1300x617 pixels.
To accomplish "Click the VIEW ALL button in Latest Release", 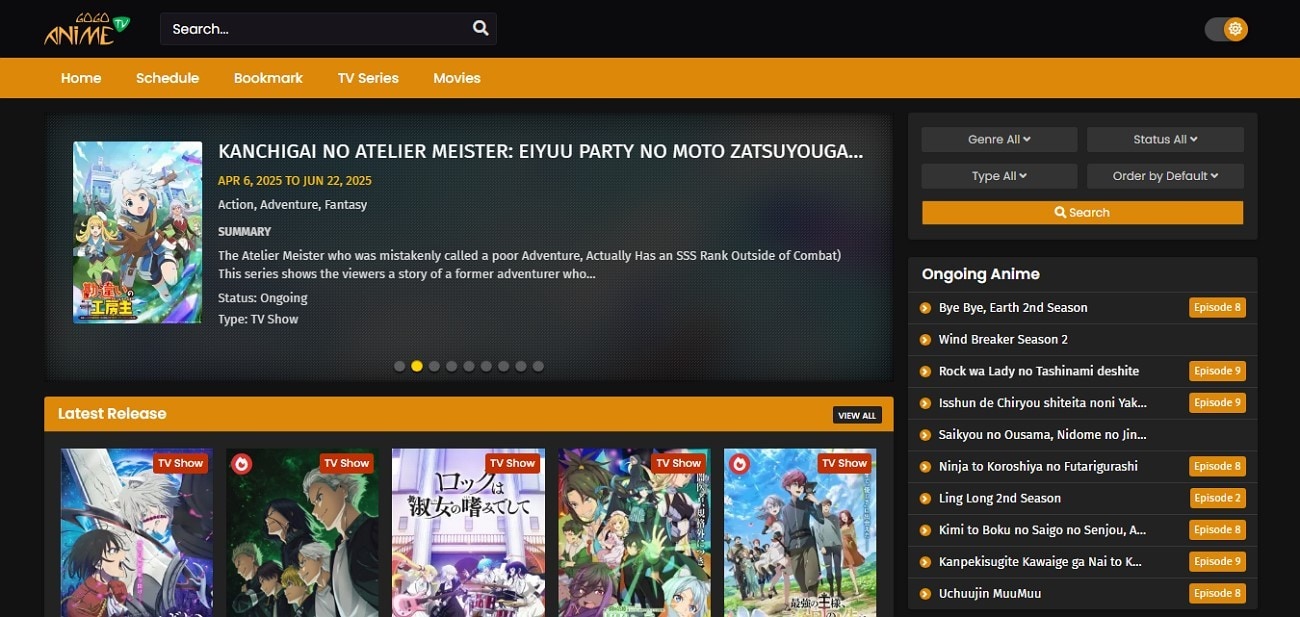I will click(x=857, y=415).
